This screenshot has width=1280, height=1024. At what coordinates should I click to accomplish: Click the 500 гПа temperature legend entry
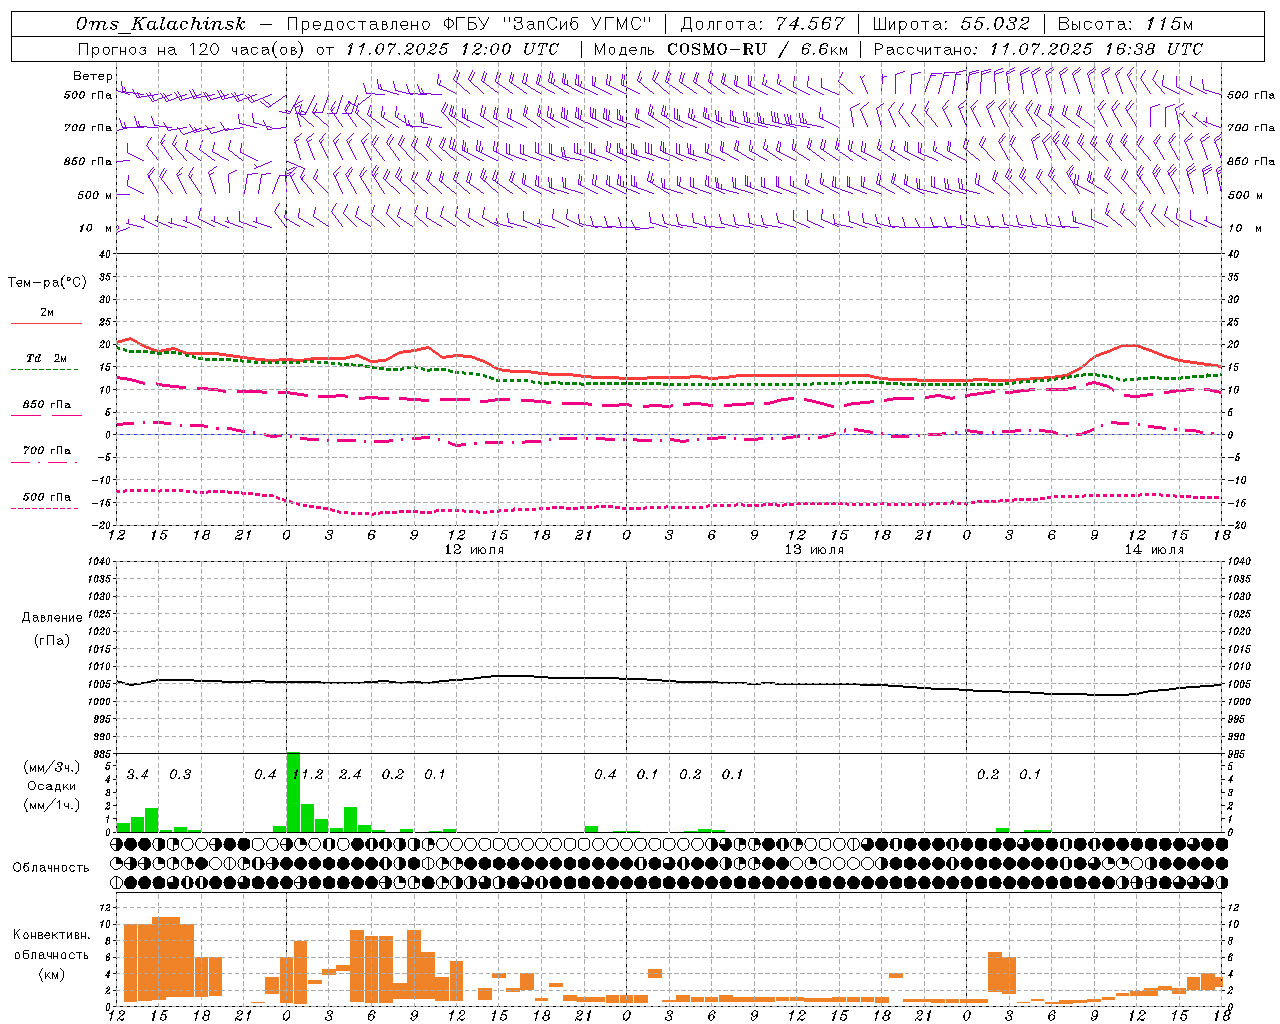(47, 496)
